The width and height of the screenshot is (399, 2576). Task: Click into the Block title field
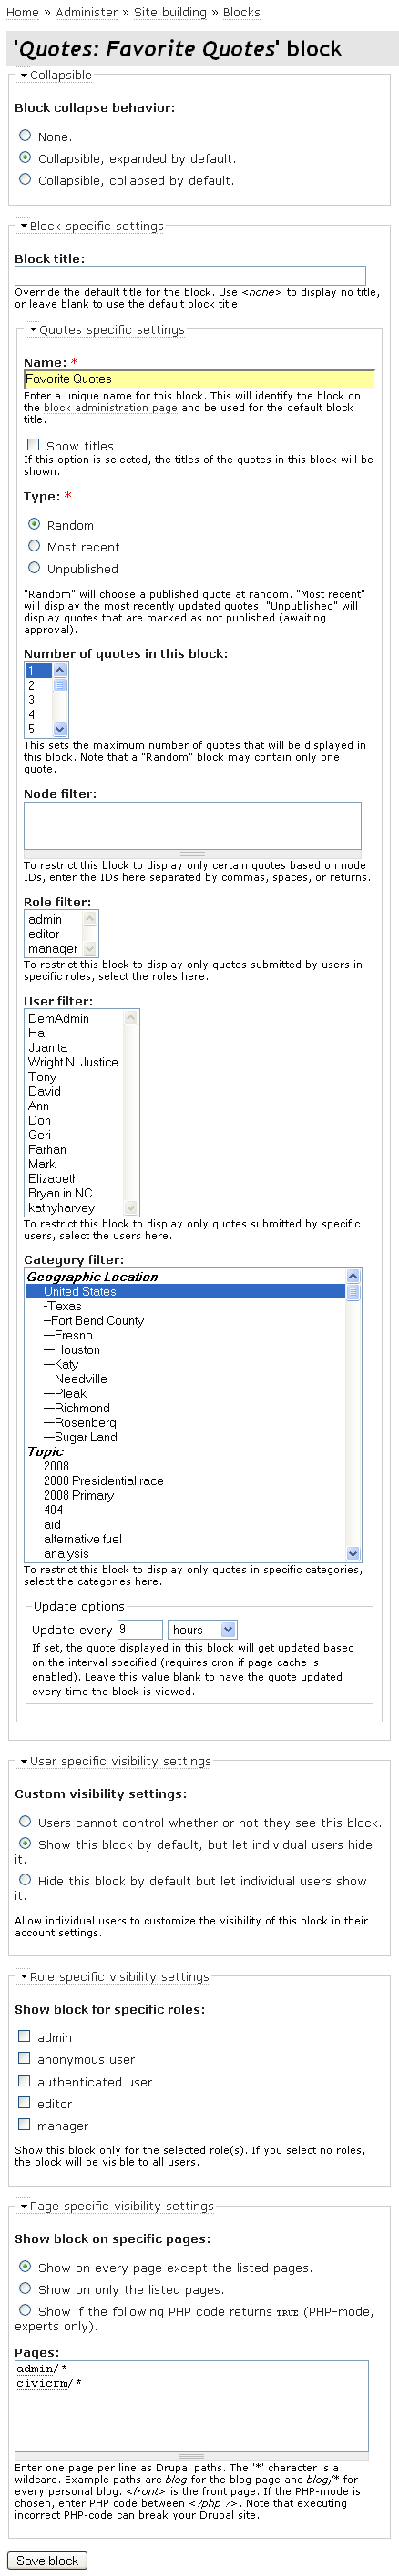coord(190,275)
